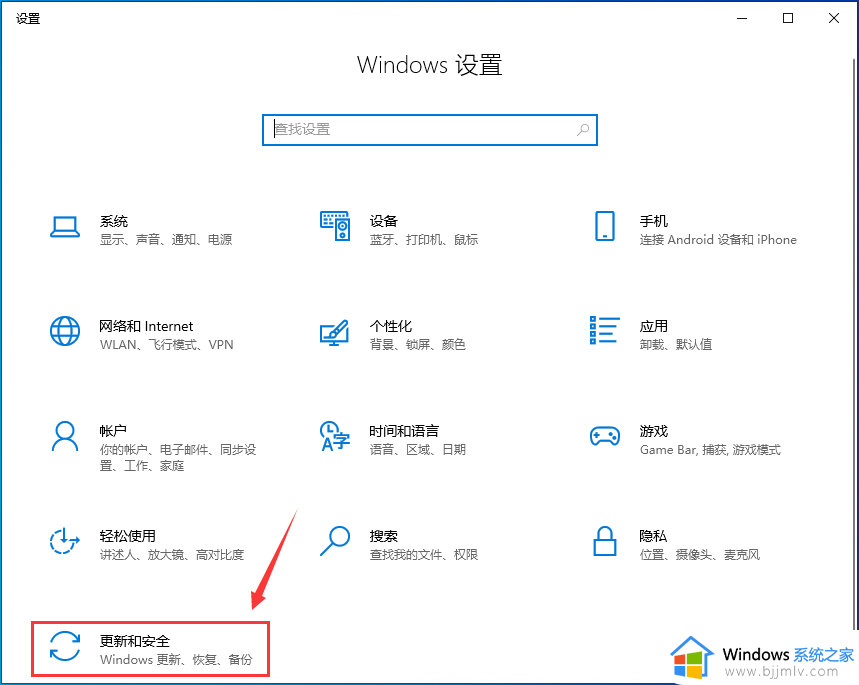Click the 语音、区域、日期 description
The image size is (859, 685).
pos(417,449)
